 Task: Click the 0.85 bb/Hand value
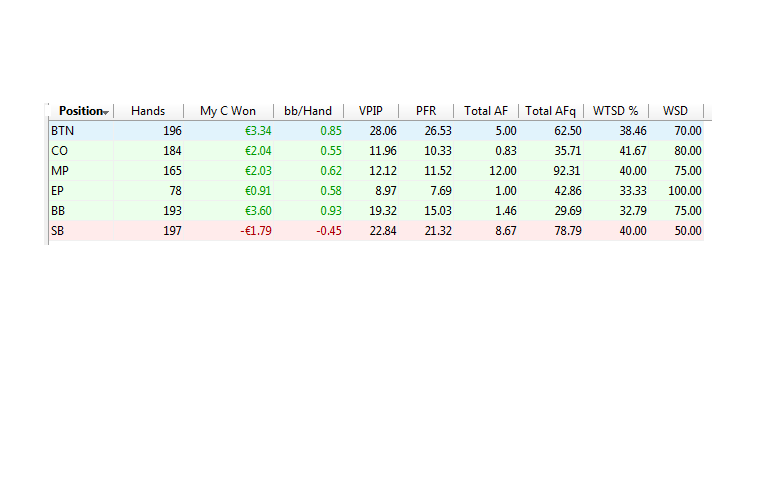click(x=331, y=131)
